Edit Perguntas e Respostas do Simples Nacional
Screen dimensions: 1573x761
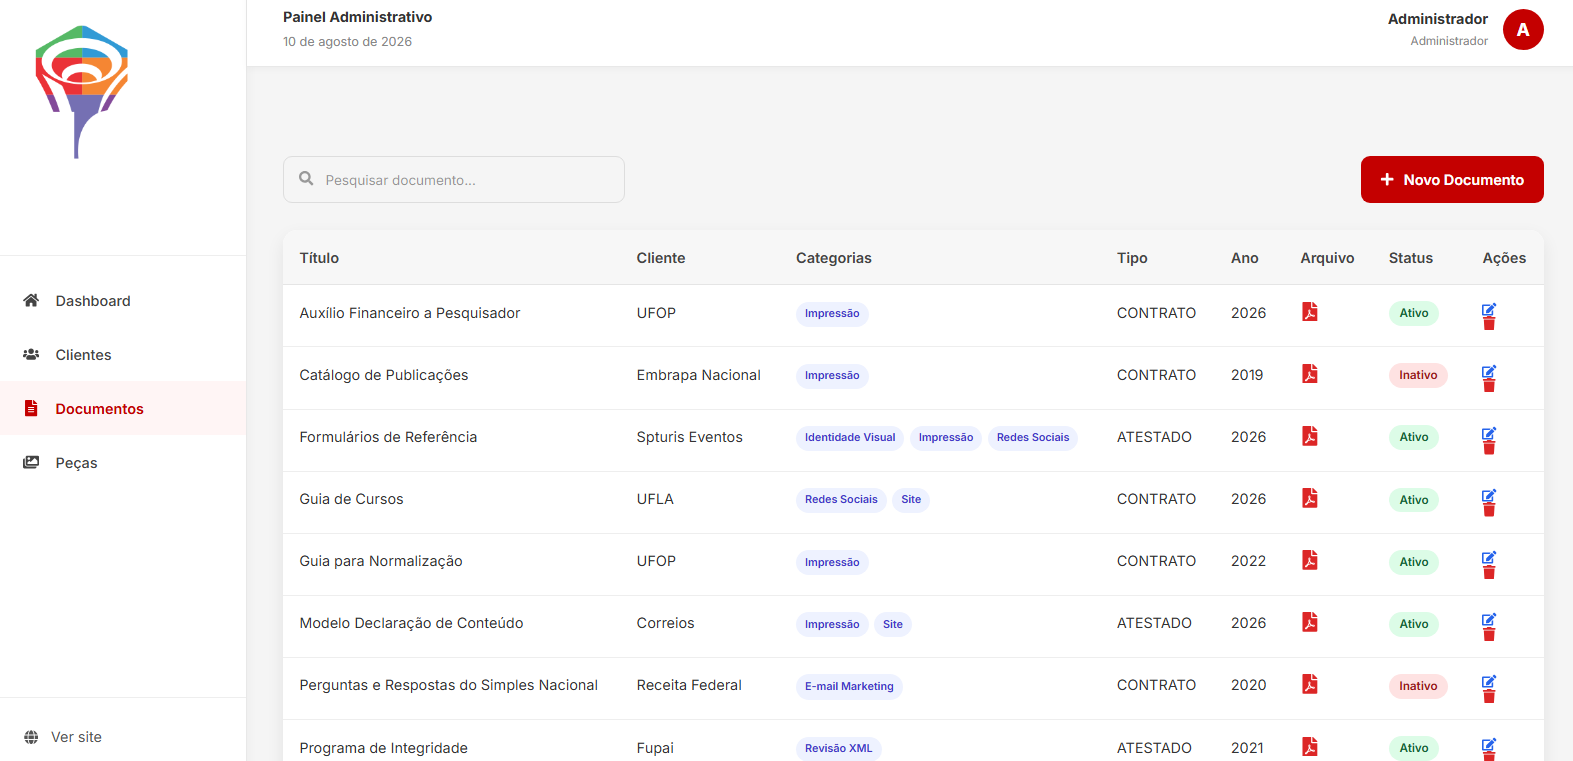click(1489, 682)
